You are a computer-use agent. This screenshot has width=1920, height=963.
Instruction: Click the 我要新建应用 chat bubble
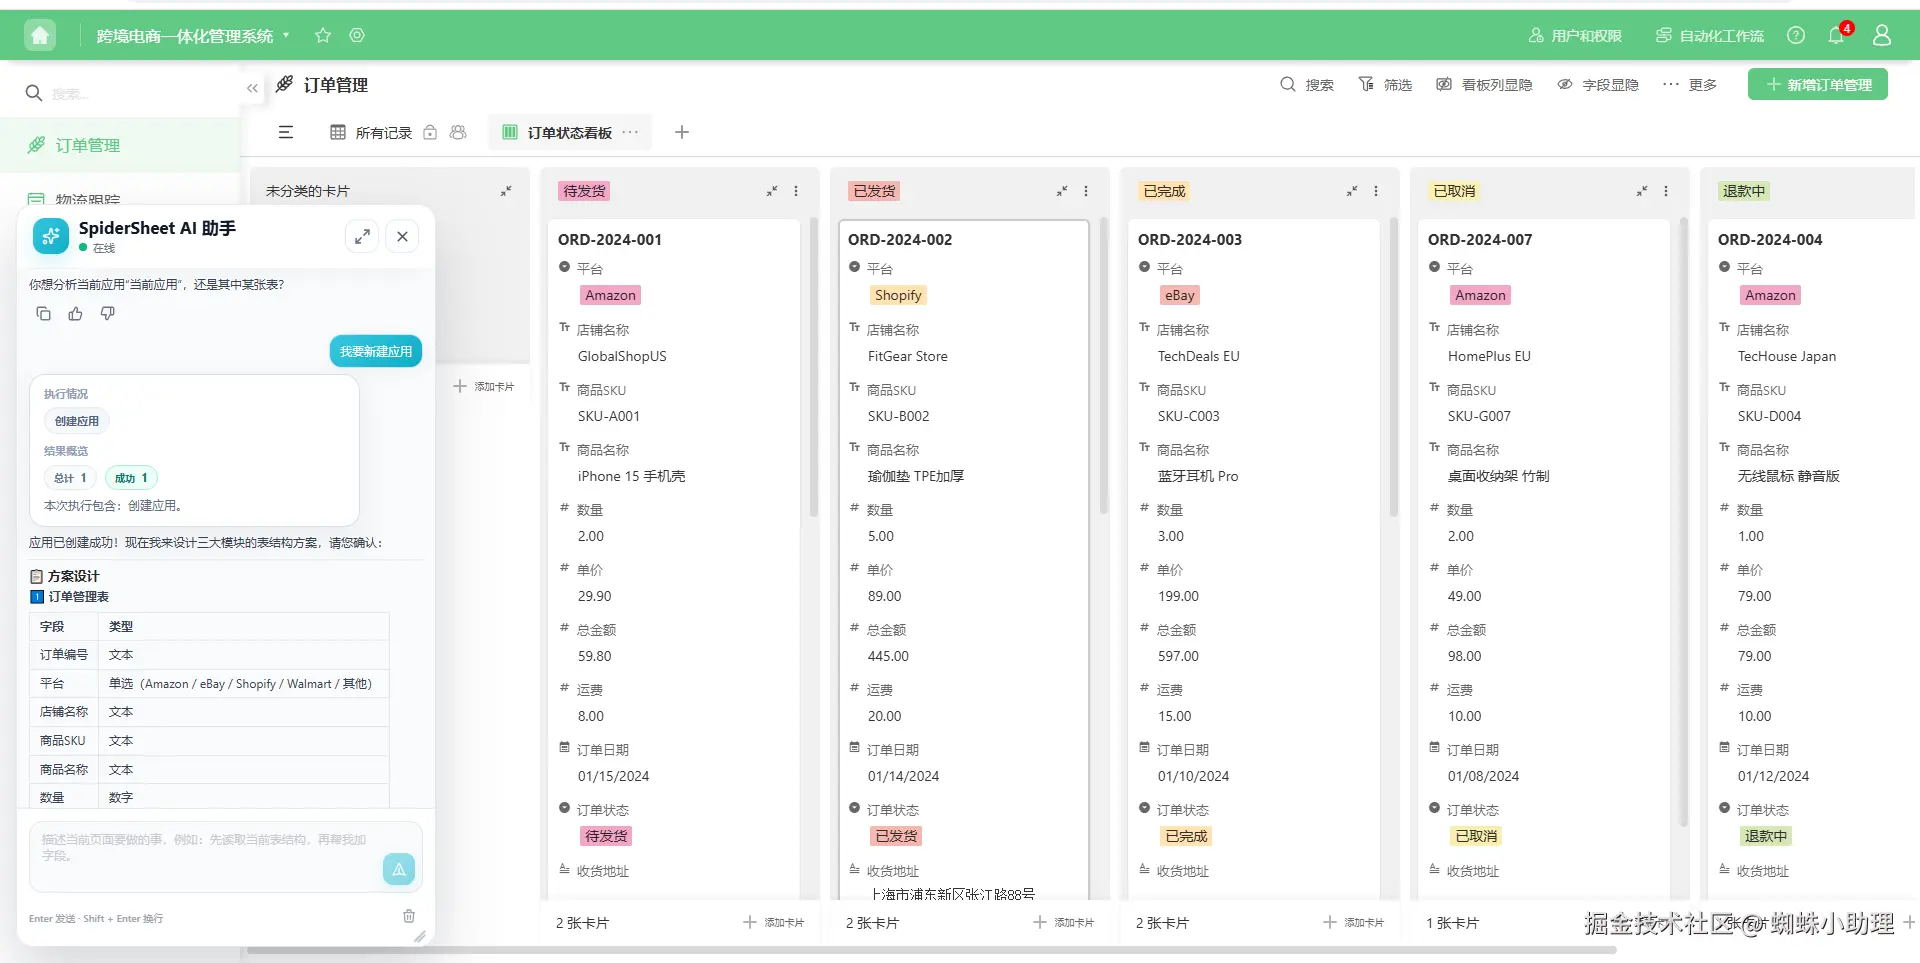(x=376, y=351)
